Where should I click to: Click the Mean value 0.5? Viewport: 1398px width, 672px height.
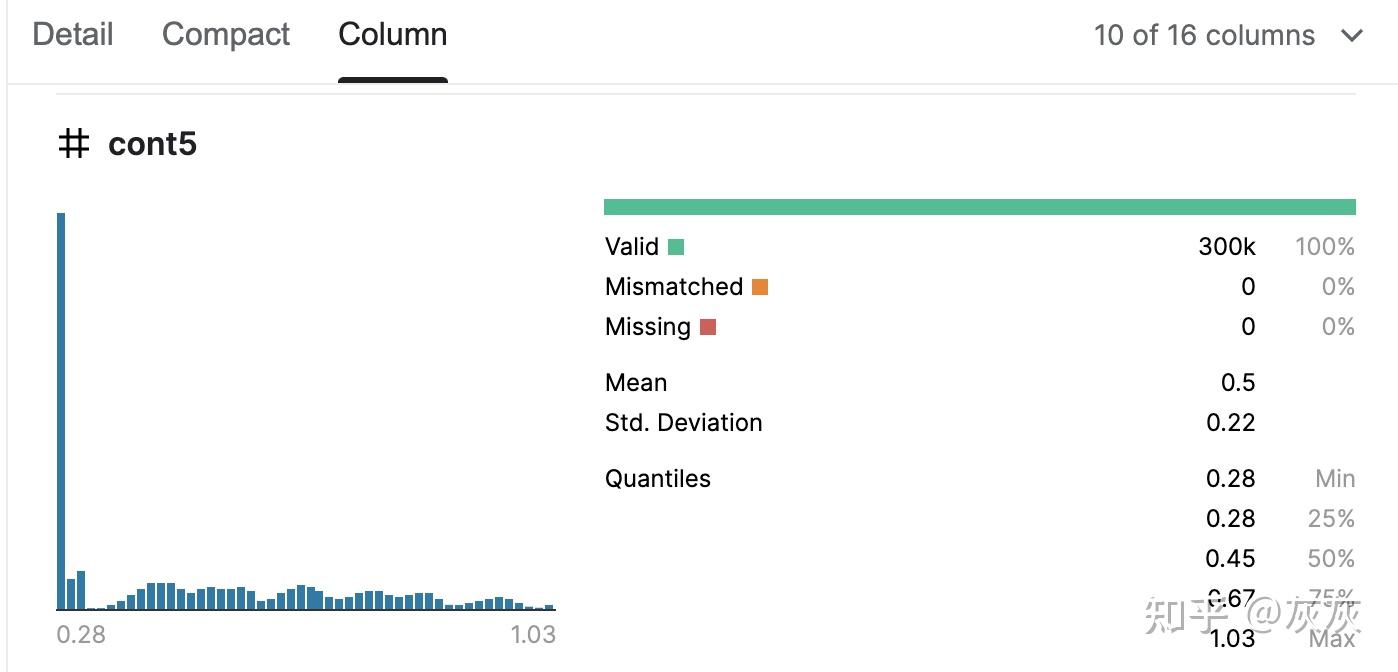pos(1238,383)
